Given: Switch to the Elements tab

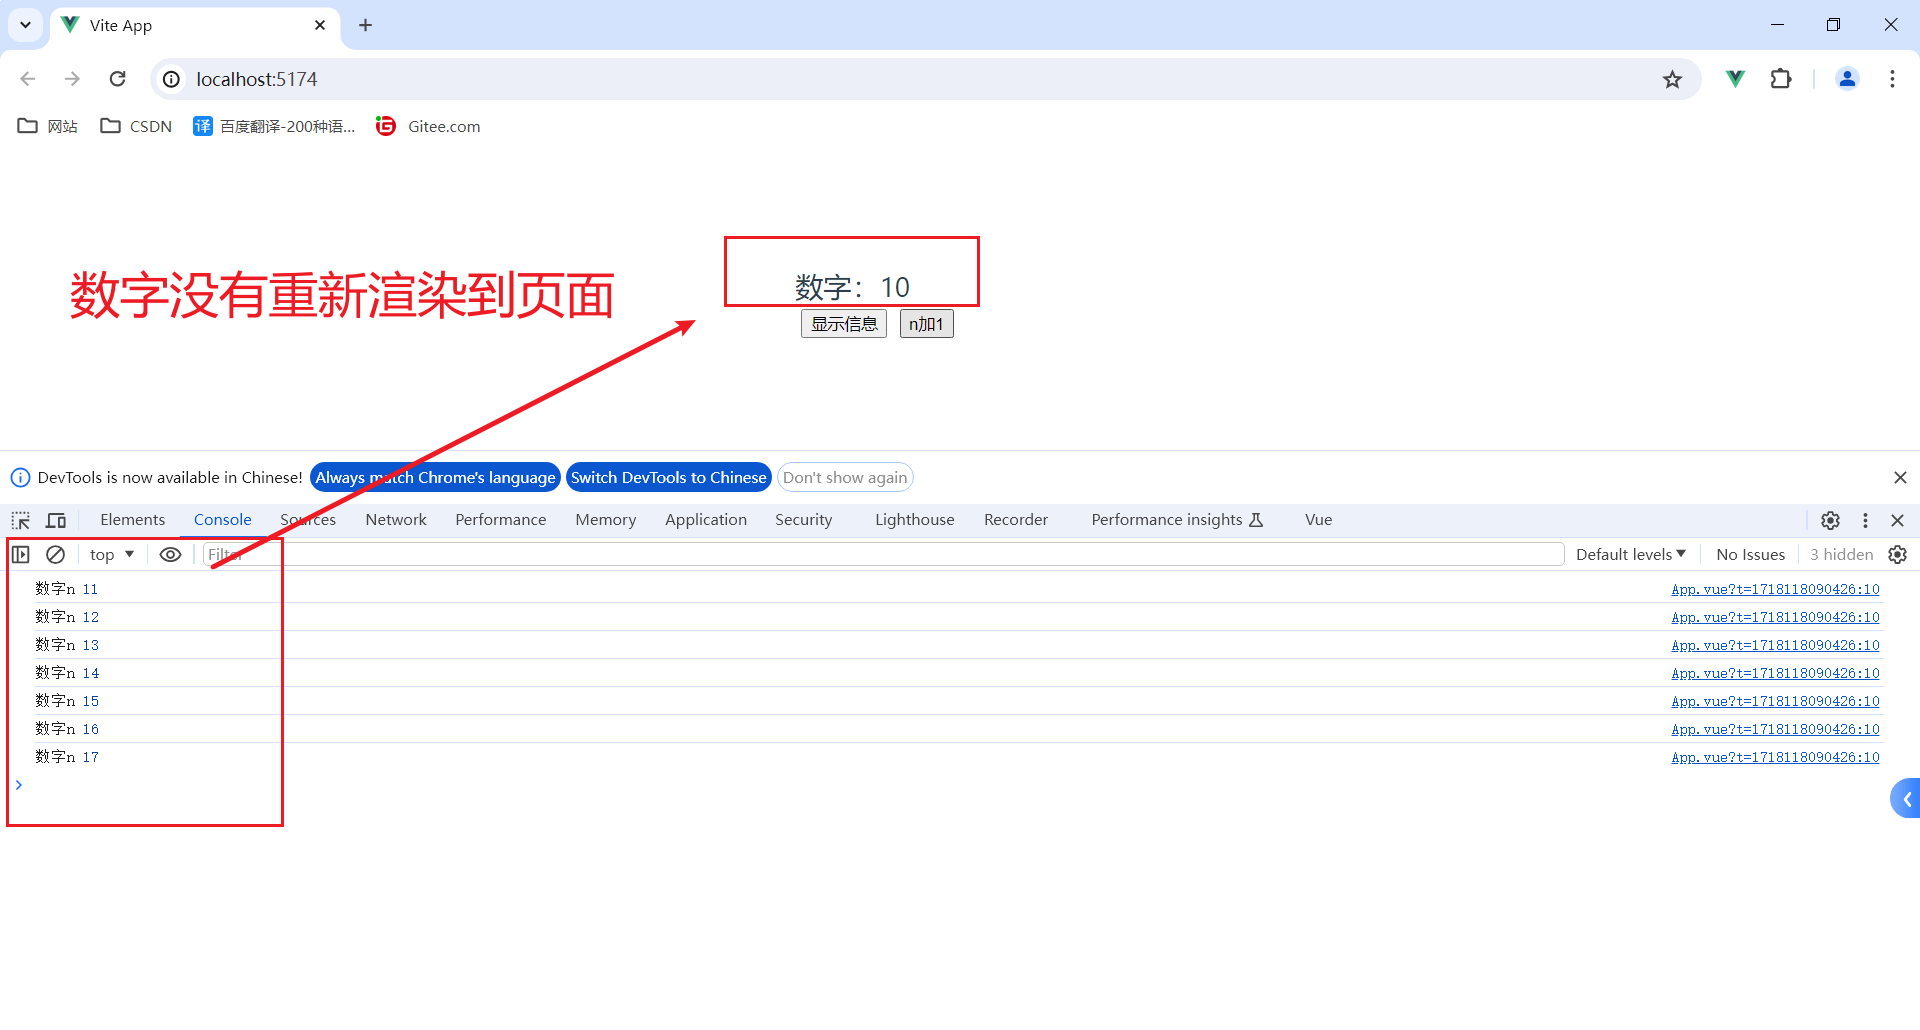Looking at the screenshot, I should pos(132,520).
